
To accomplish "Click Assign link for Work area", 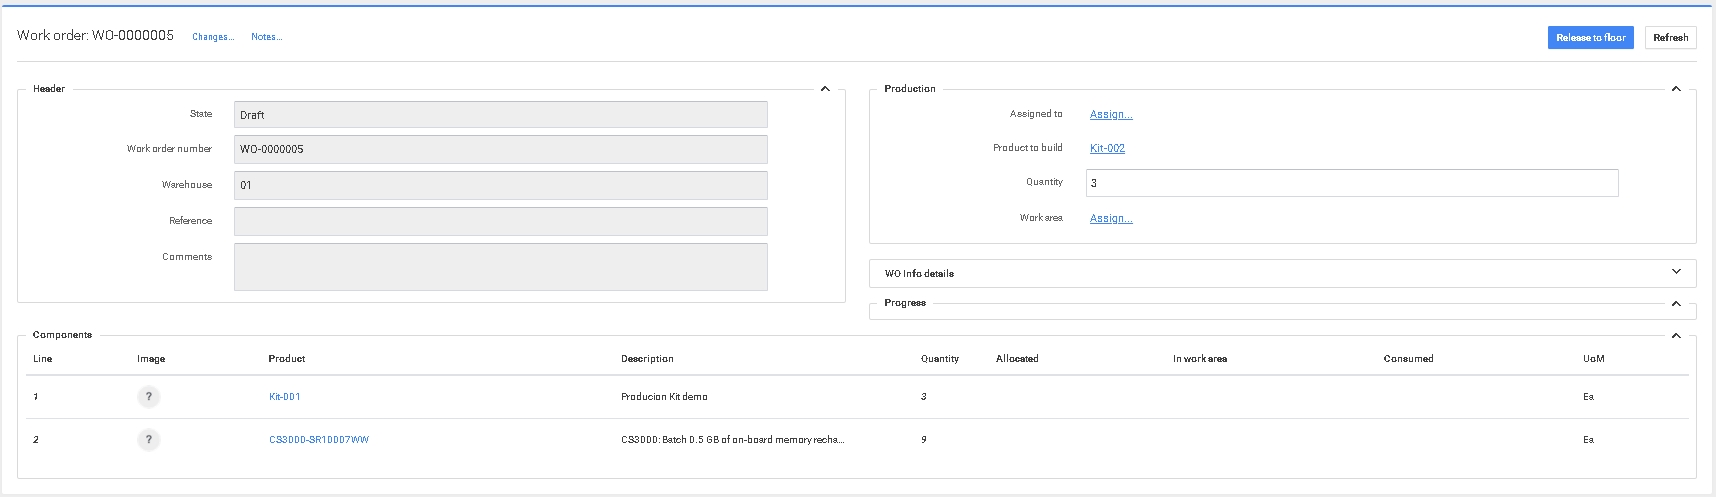I will [x=1111, y=219].
